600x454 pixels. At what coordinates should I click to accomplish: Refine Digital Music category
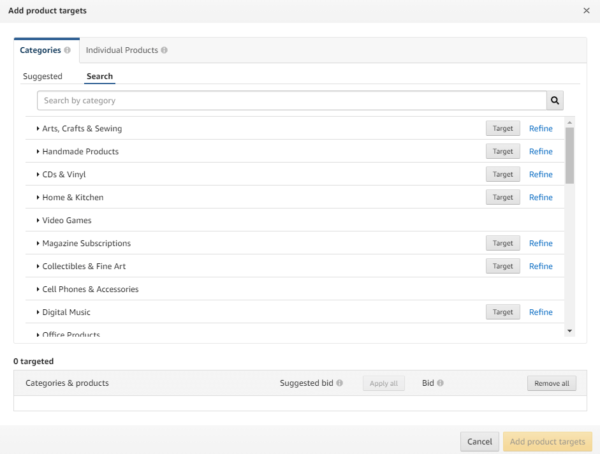(x=541, y=312)
